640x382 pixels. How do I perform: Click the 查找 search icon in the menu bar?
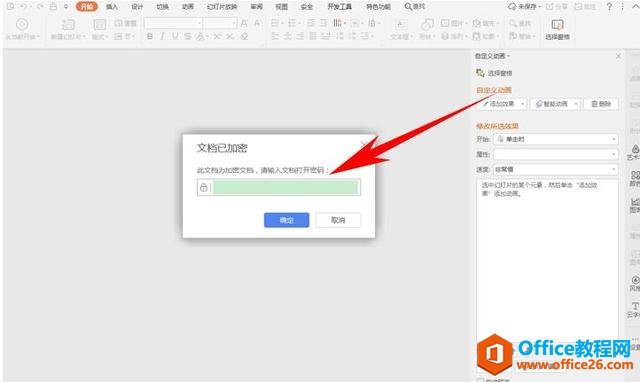click(408, 7)
